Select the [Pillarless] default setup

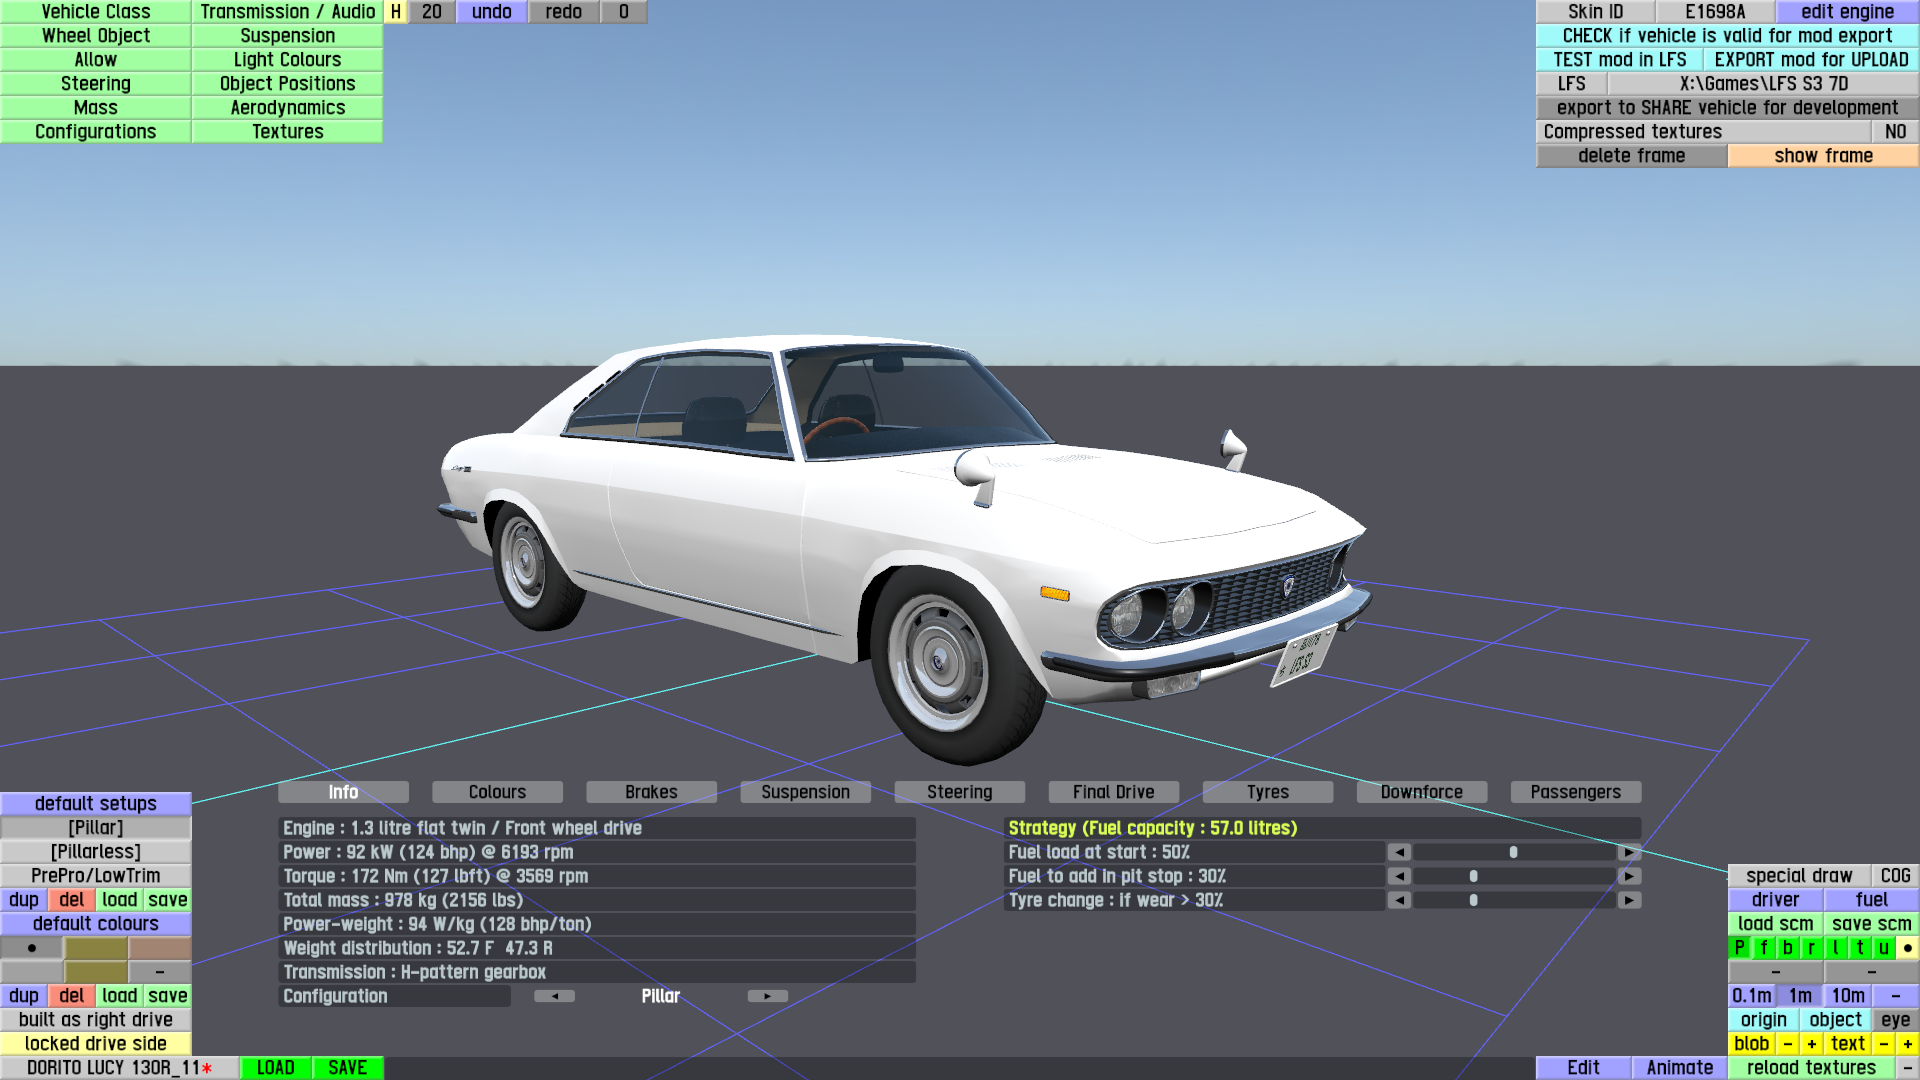pyautogui.click(x=96, y=852)
